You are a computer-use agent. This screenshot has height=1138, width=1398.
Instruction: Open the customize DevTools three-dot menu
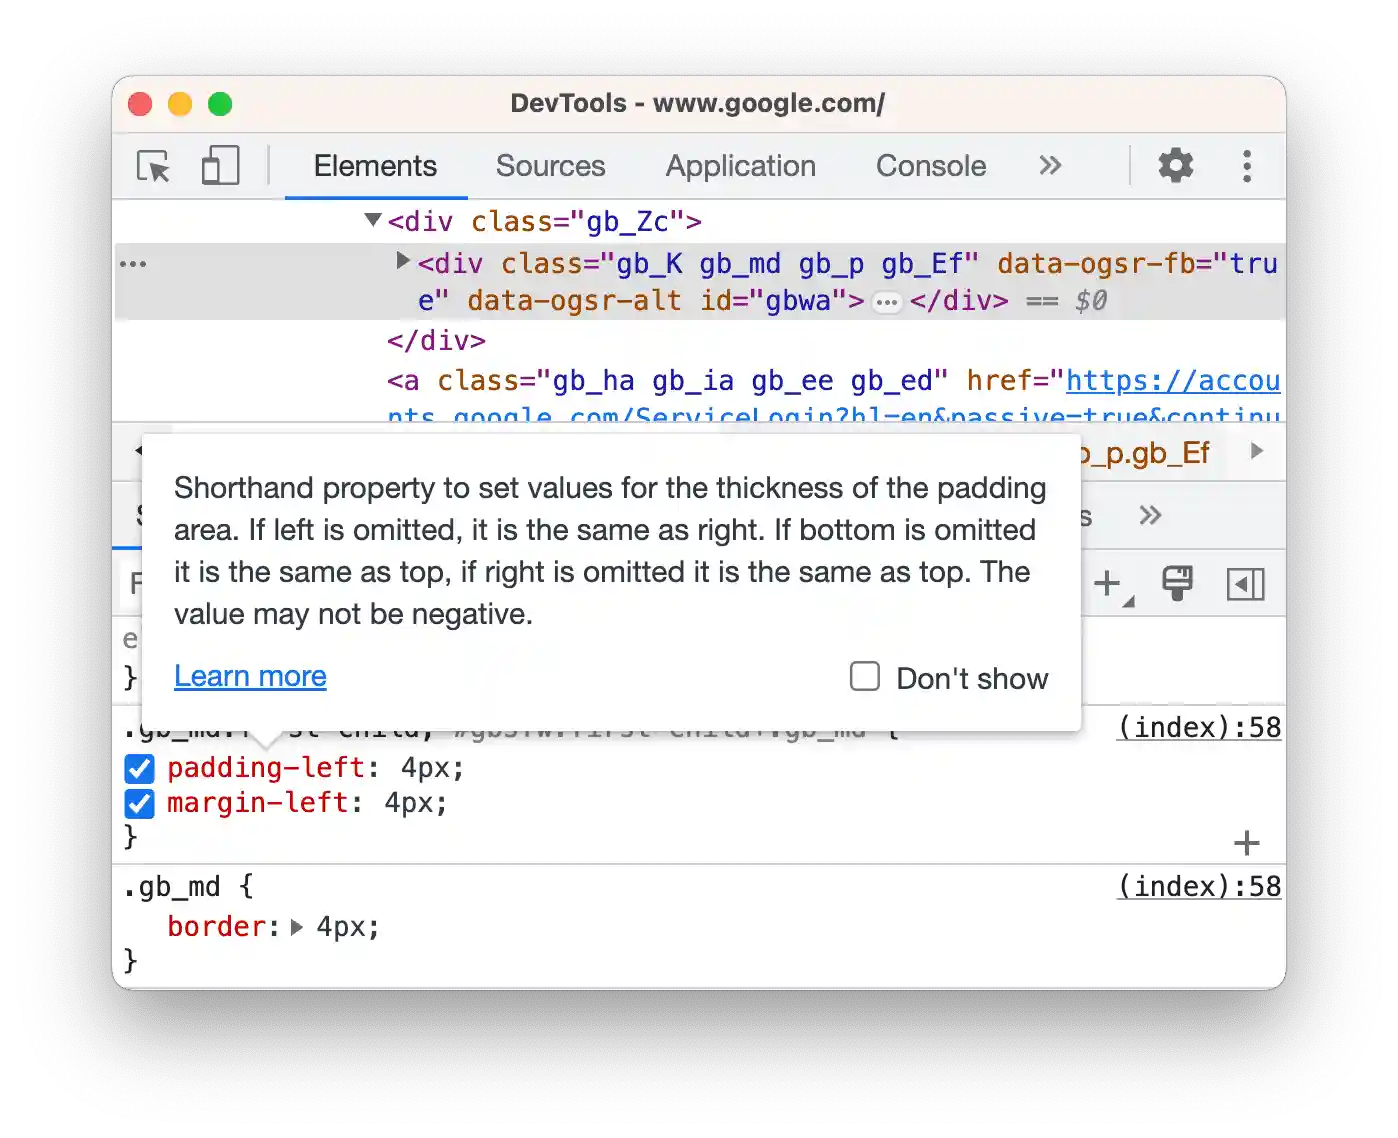point(1246,166)
